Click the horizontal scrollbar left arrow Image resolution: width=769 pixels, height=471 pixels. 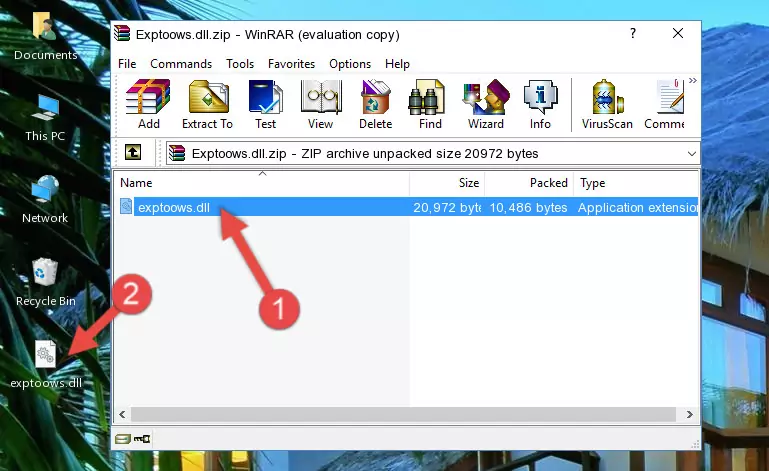point(123,414)
